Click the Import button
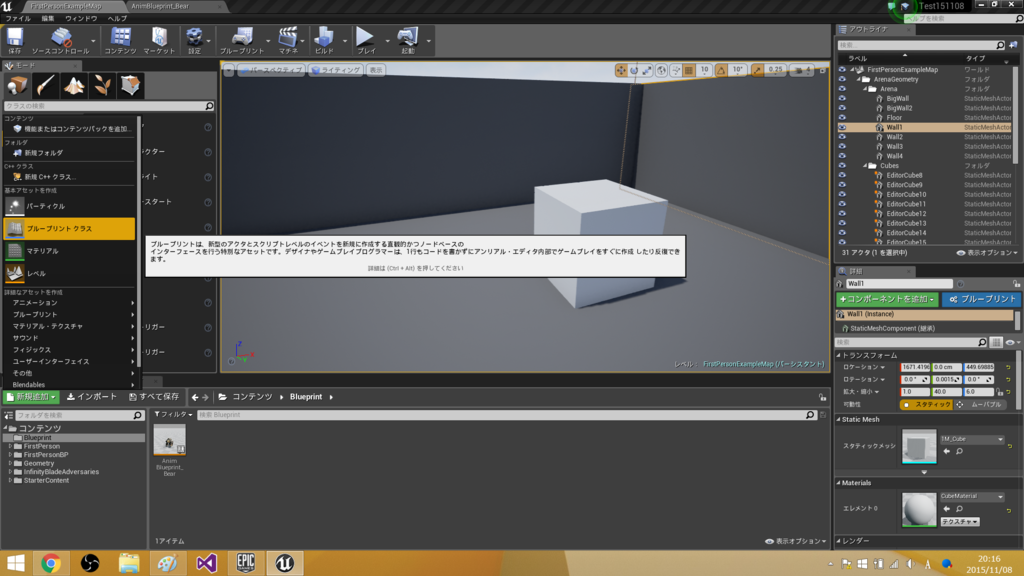This screenshot has width=1024, height=576. pyautogui.click(x=91, y=396)
